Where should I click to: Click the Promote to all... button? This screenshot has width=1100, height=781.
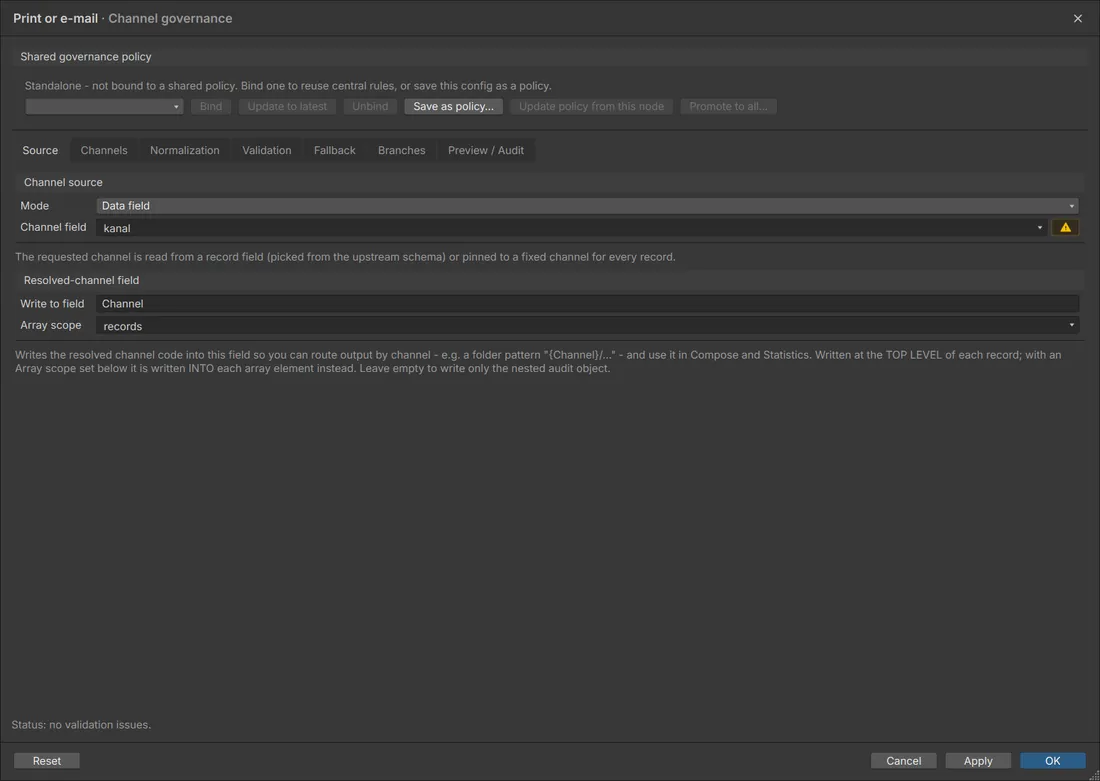728,107
